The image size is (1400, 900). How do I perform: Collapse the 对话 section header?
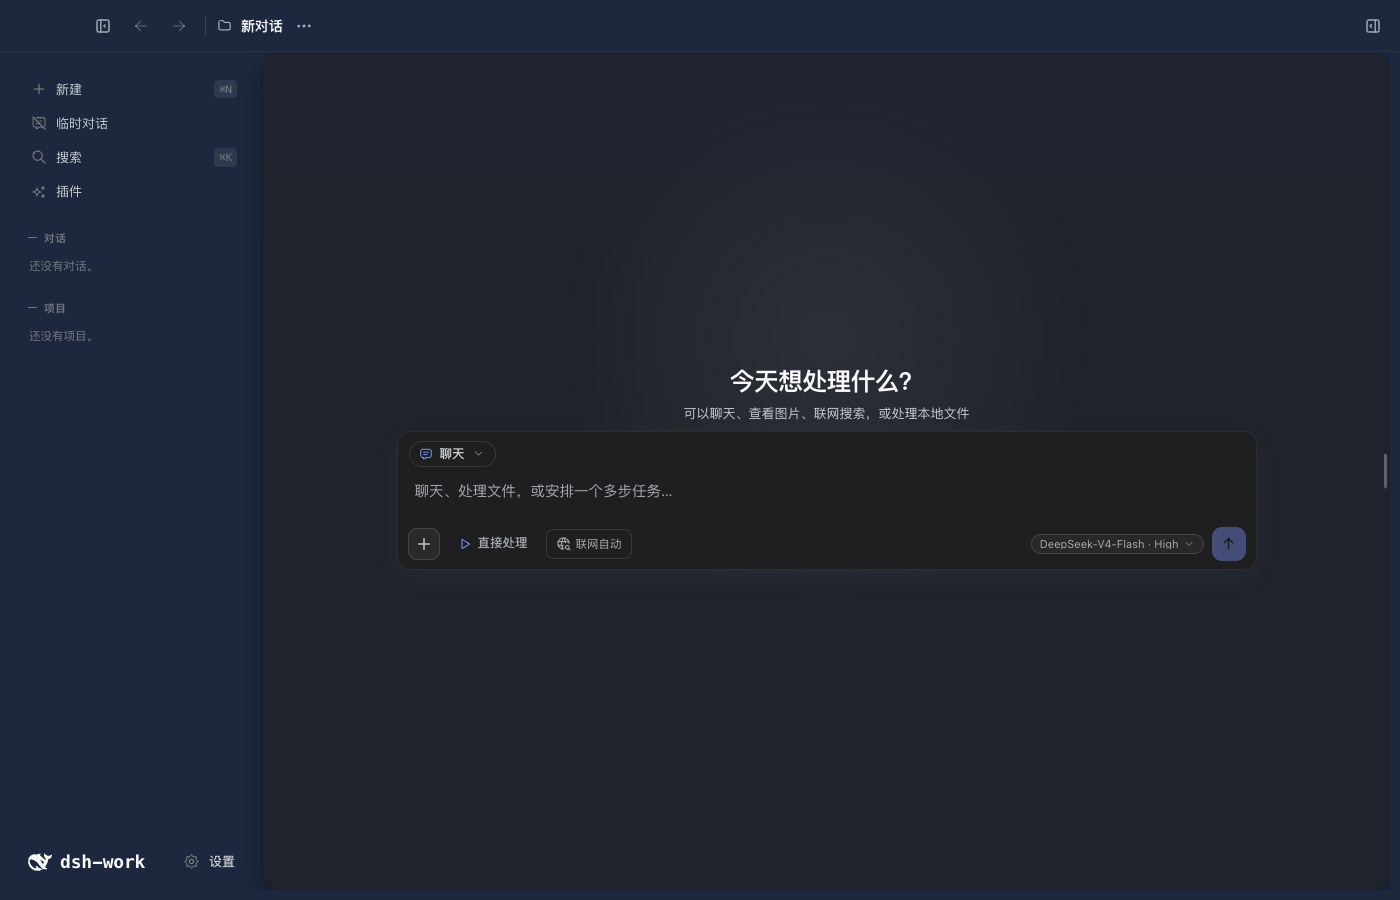[x=47, y=238]
